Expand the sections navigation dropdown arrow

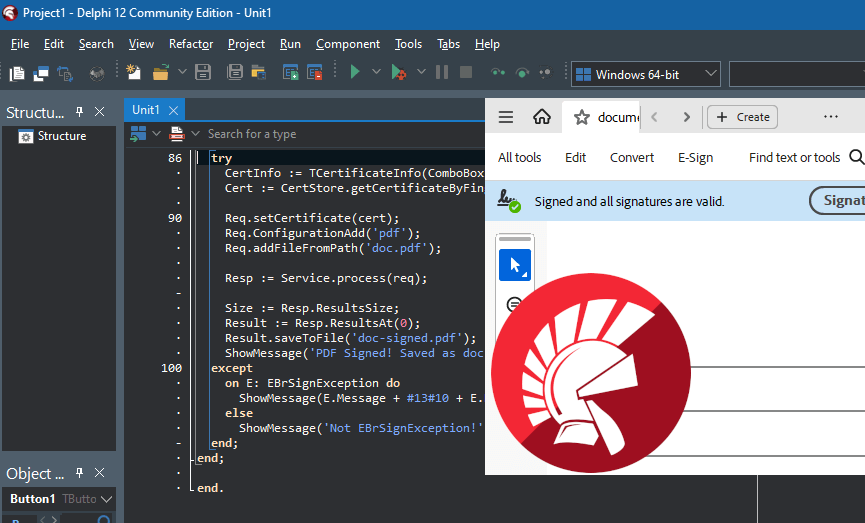(x=156, y=134)
